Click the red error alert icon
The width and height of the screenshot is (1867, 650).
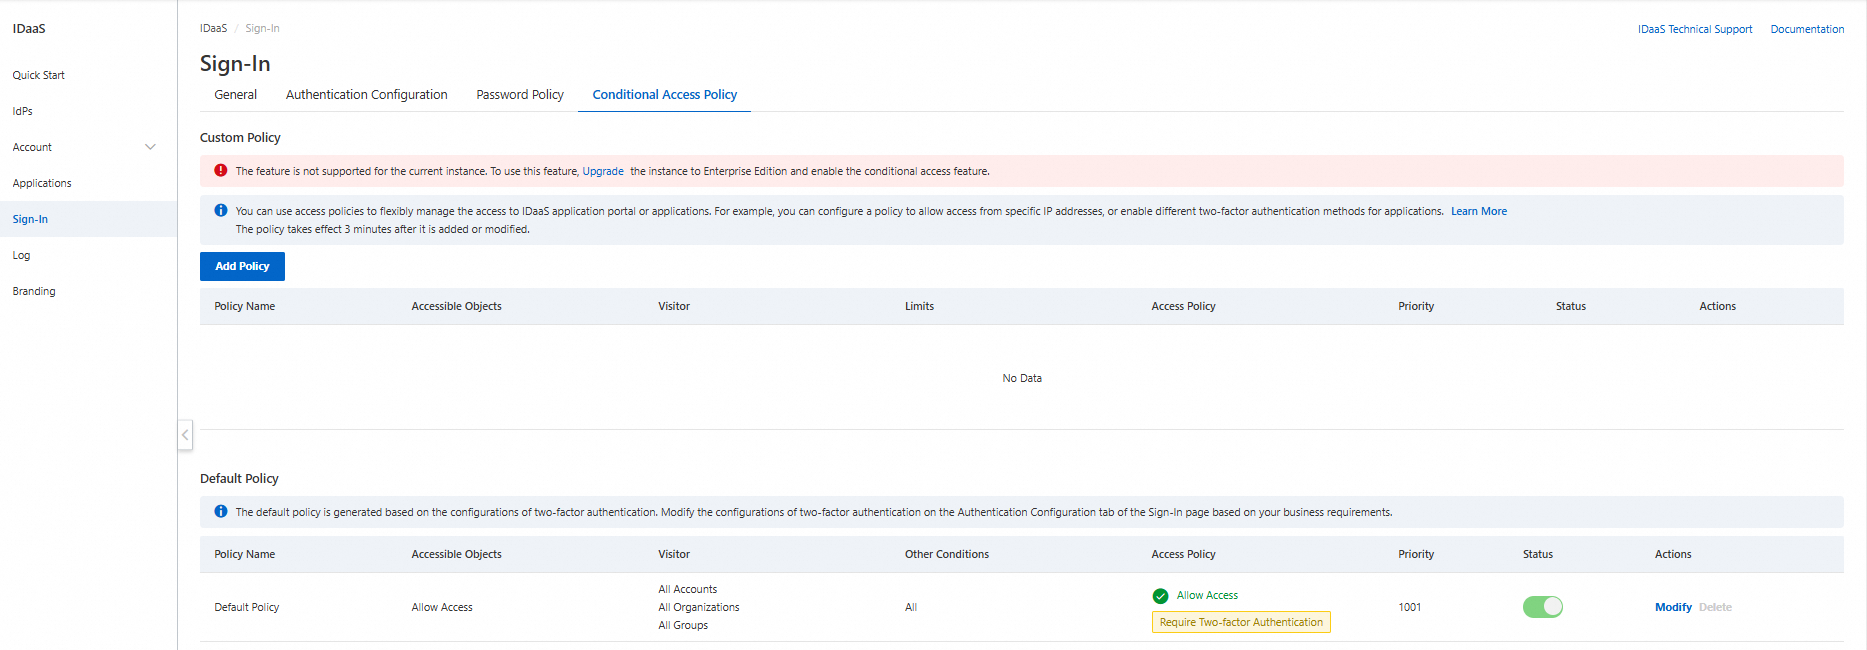[221, 171]
